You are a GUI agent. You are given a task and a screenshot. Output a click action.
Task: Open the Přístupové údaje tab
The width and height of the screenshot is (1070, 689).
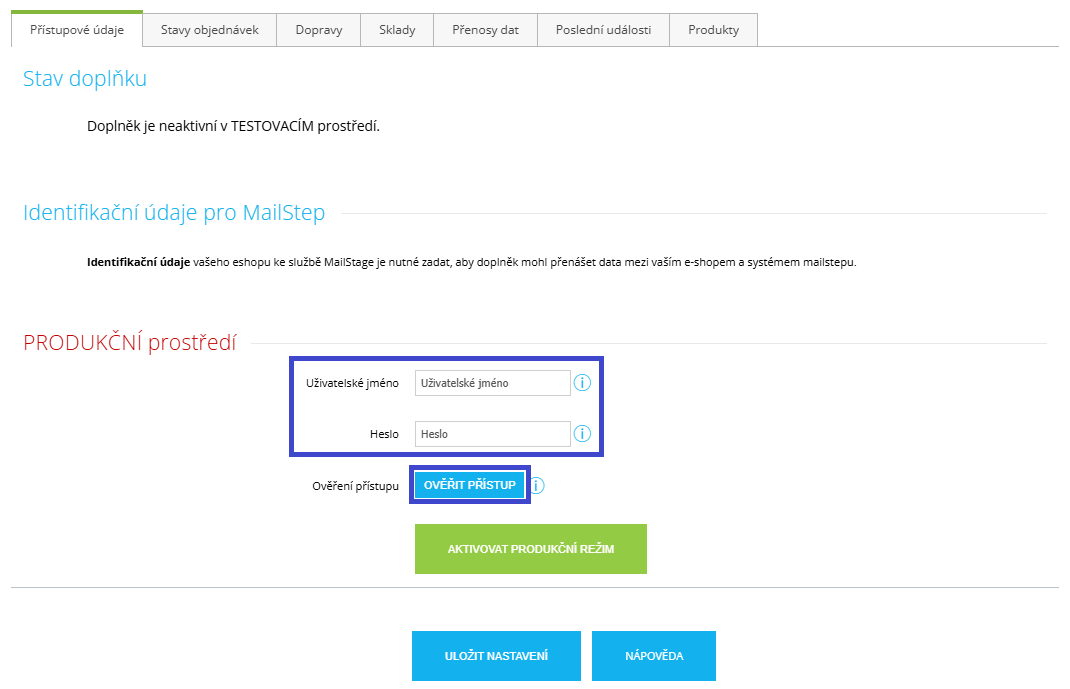[x=77, y=30]
